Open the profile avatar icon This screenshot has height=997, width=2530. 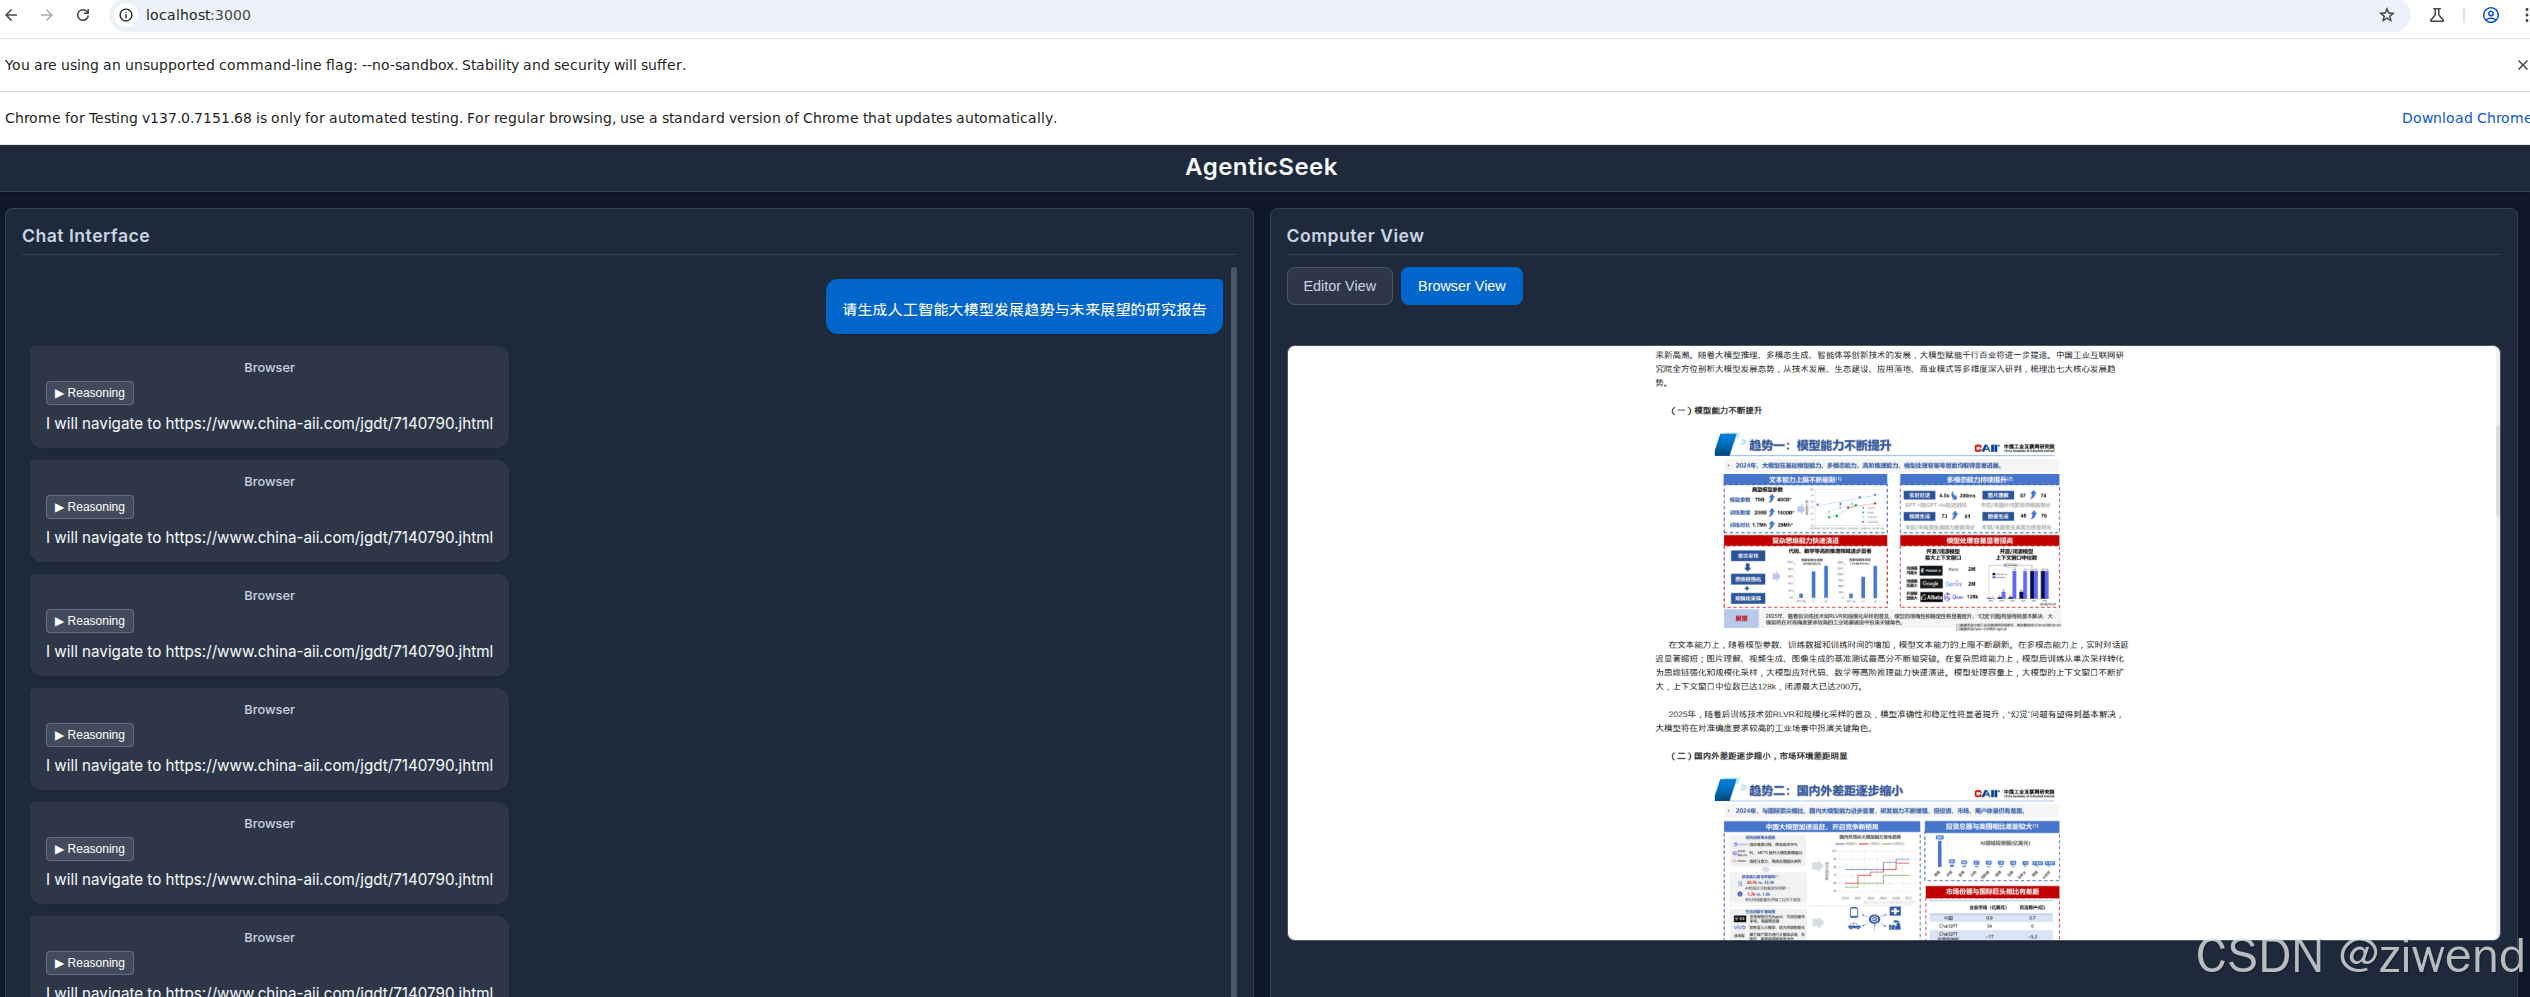tap(2491, 15)
